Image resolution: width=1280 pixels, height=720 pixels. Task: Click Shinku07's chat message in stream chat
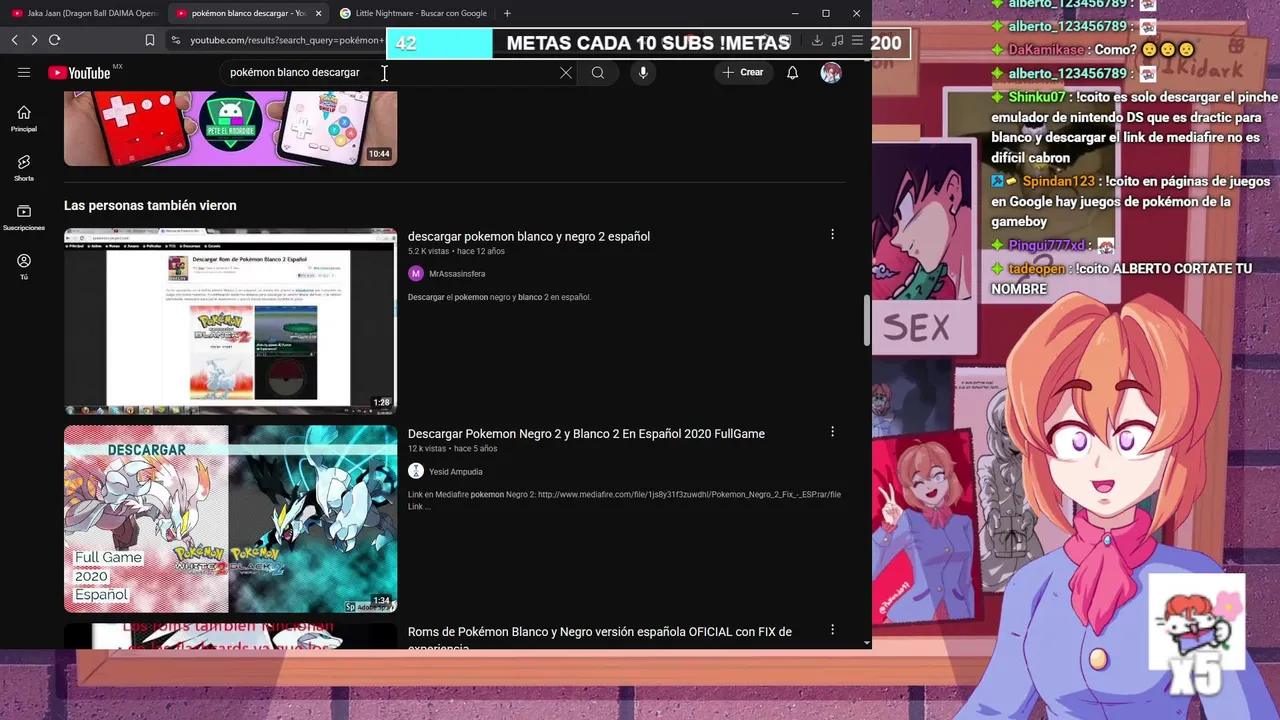[1135, 127]
